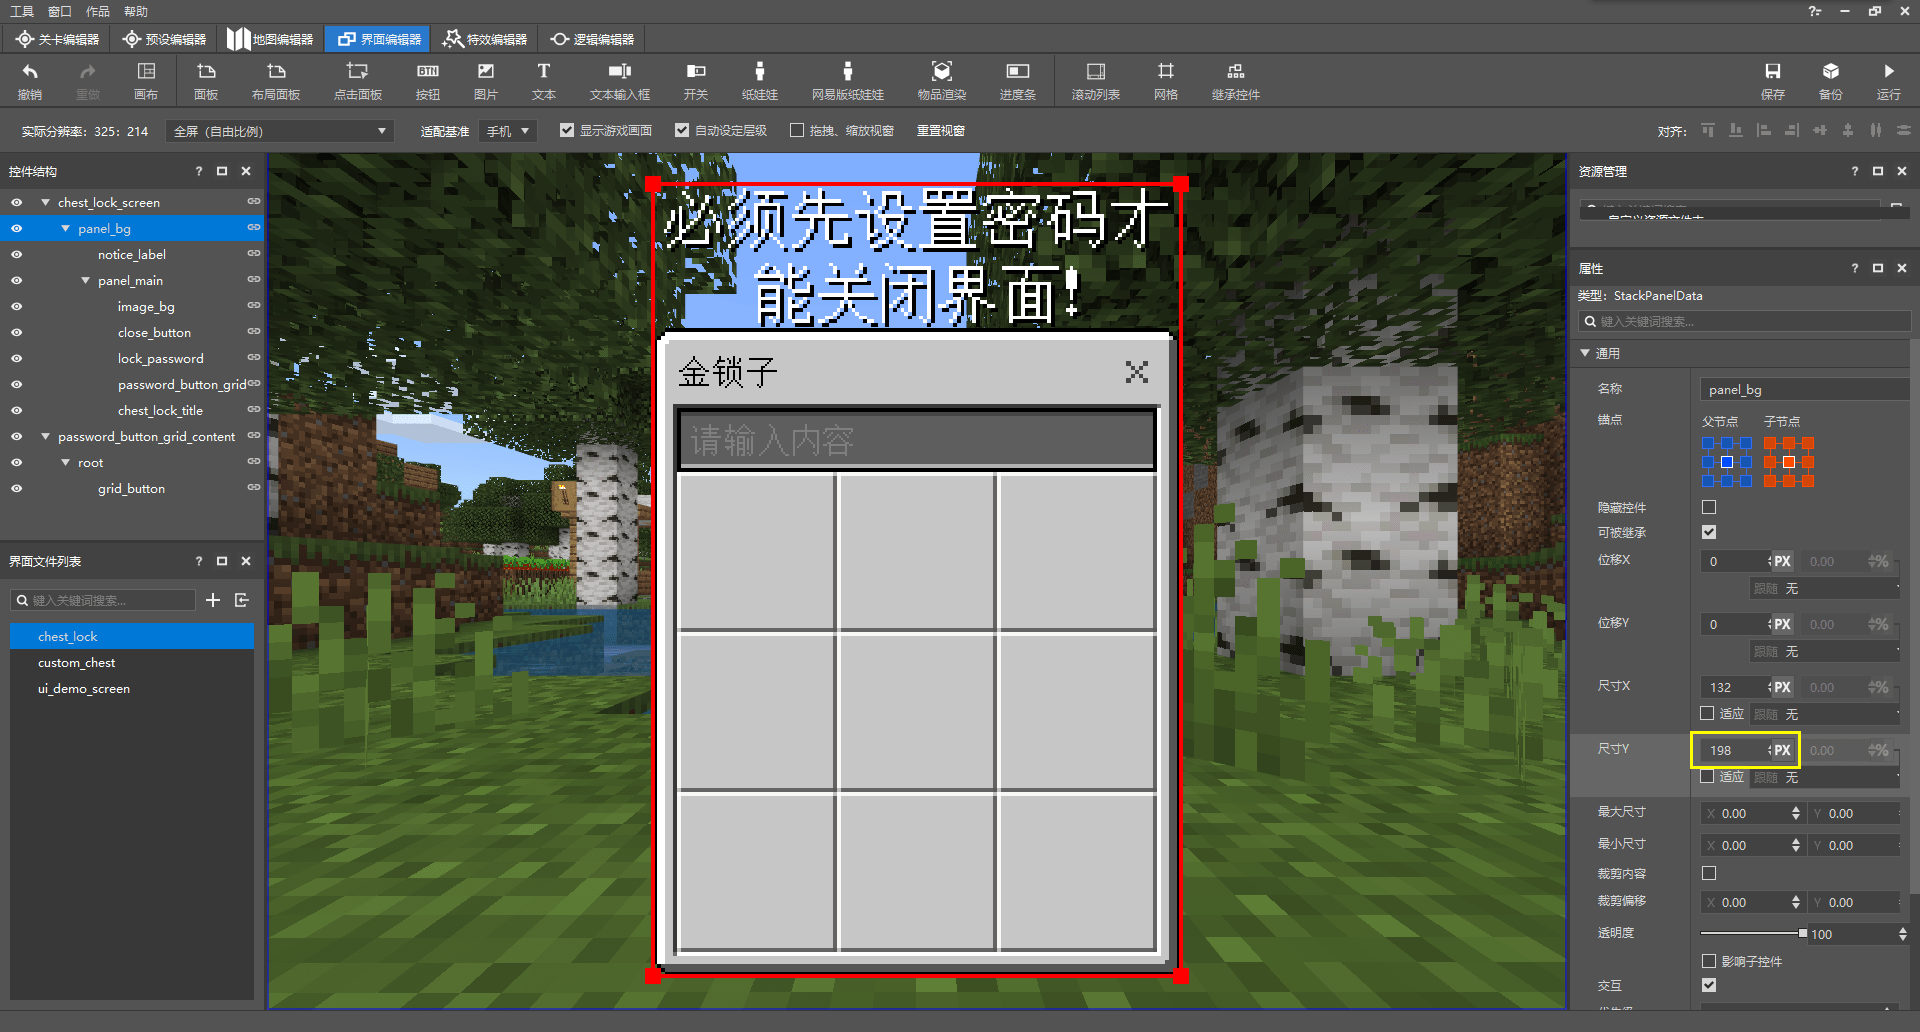Insert NetEase Paper Doll (网易版纸娃娃) control
This screenshot has height=1032, width=1920.
[848, 80]
